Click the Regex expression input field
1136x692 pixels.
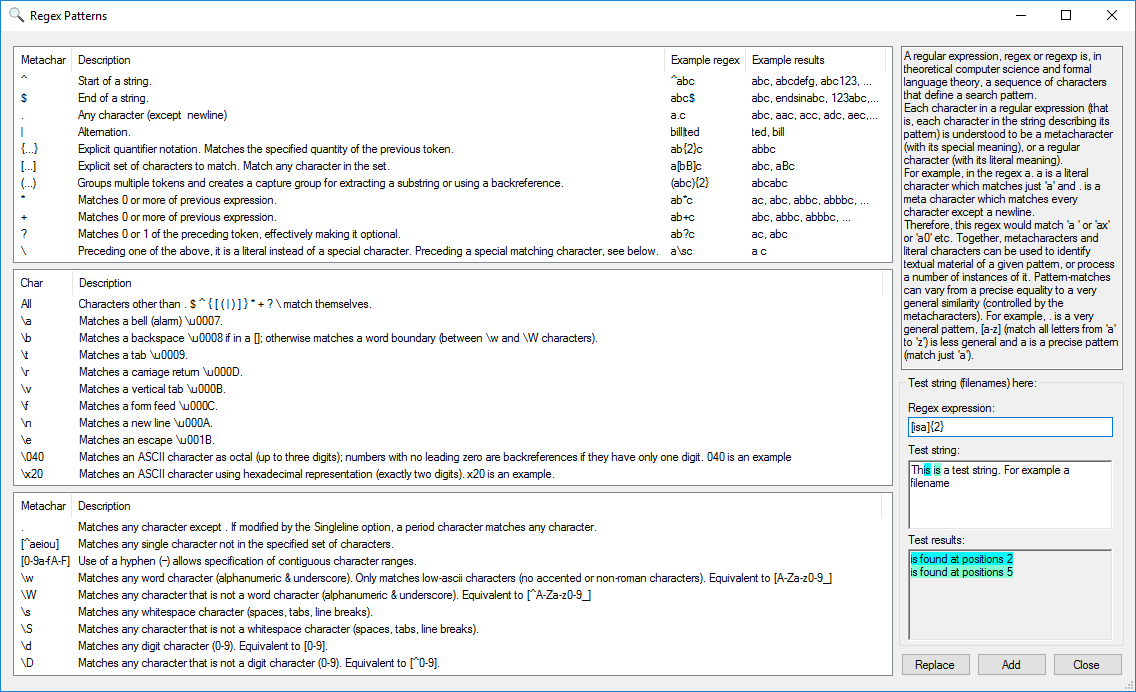pyautogui.click(x=1010, y=427)
